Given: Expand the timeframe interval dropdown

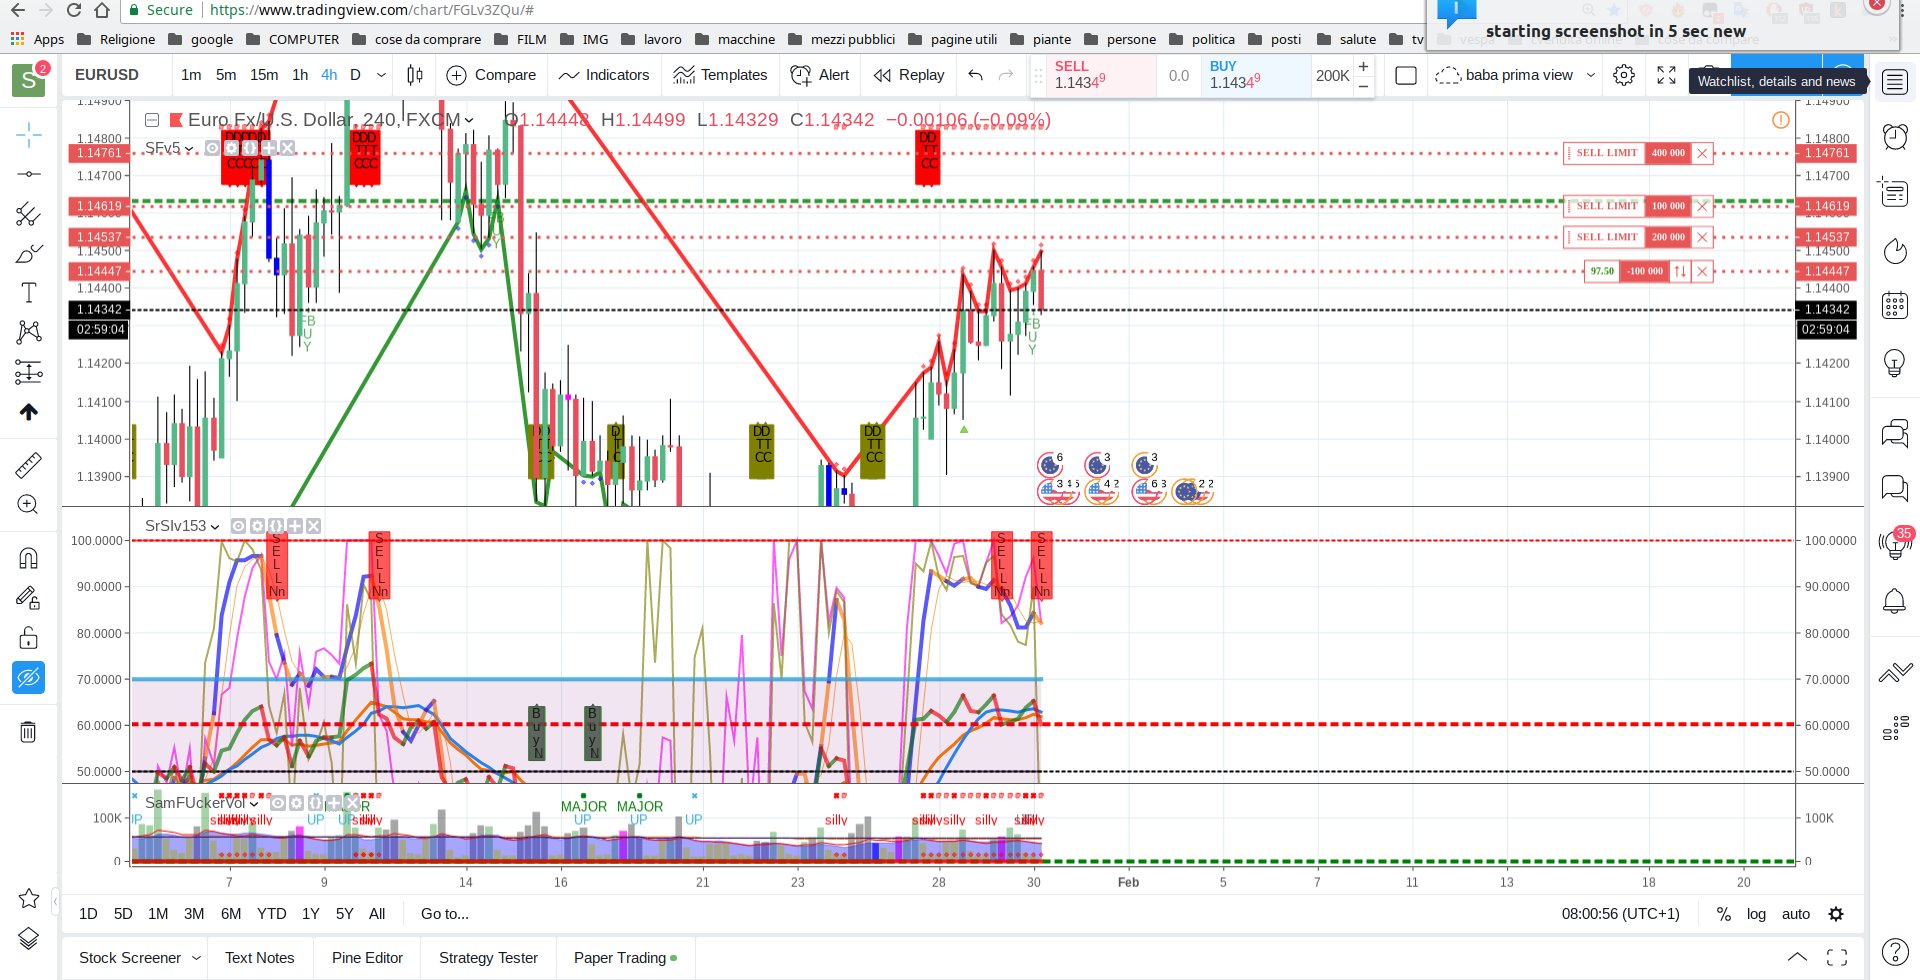Looking at the screenshot, I should coord(381,75).
